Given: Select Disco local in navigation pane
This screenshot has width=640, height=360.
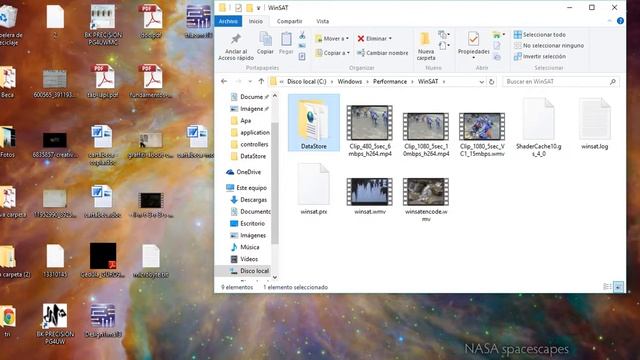Looking at the screenshot, I should [x=249, y=271].
